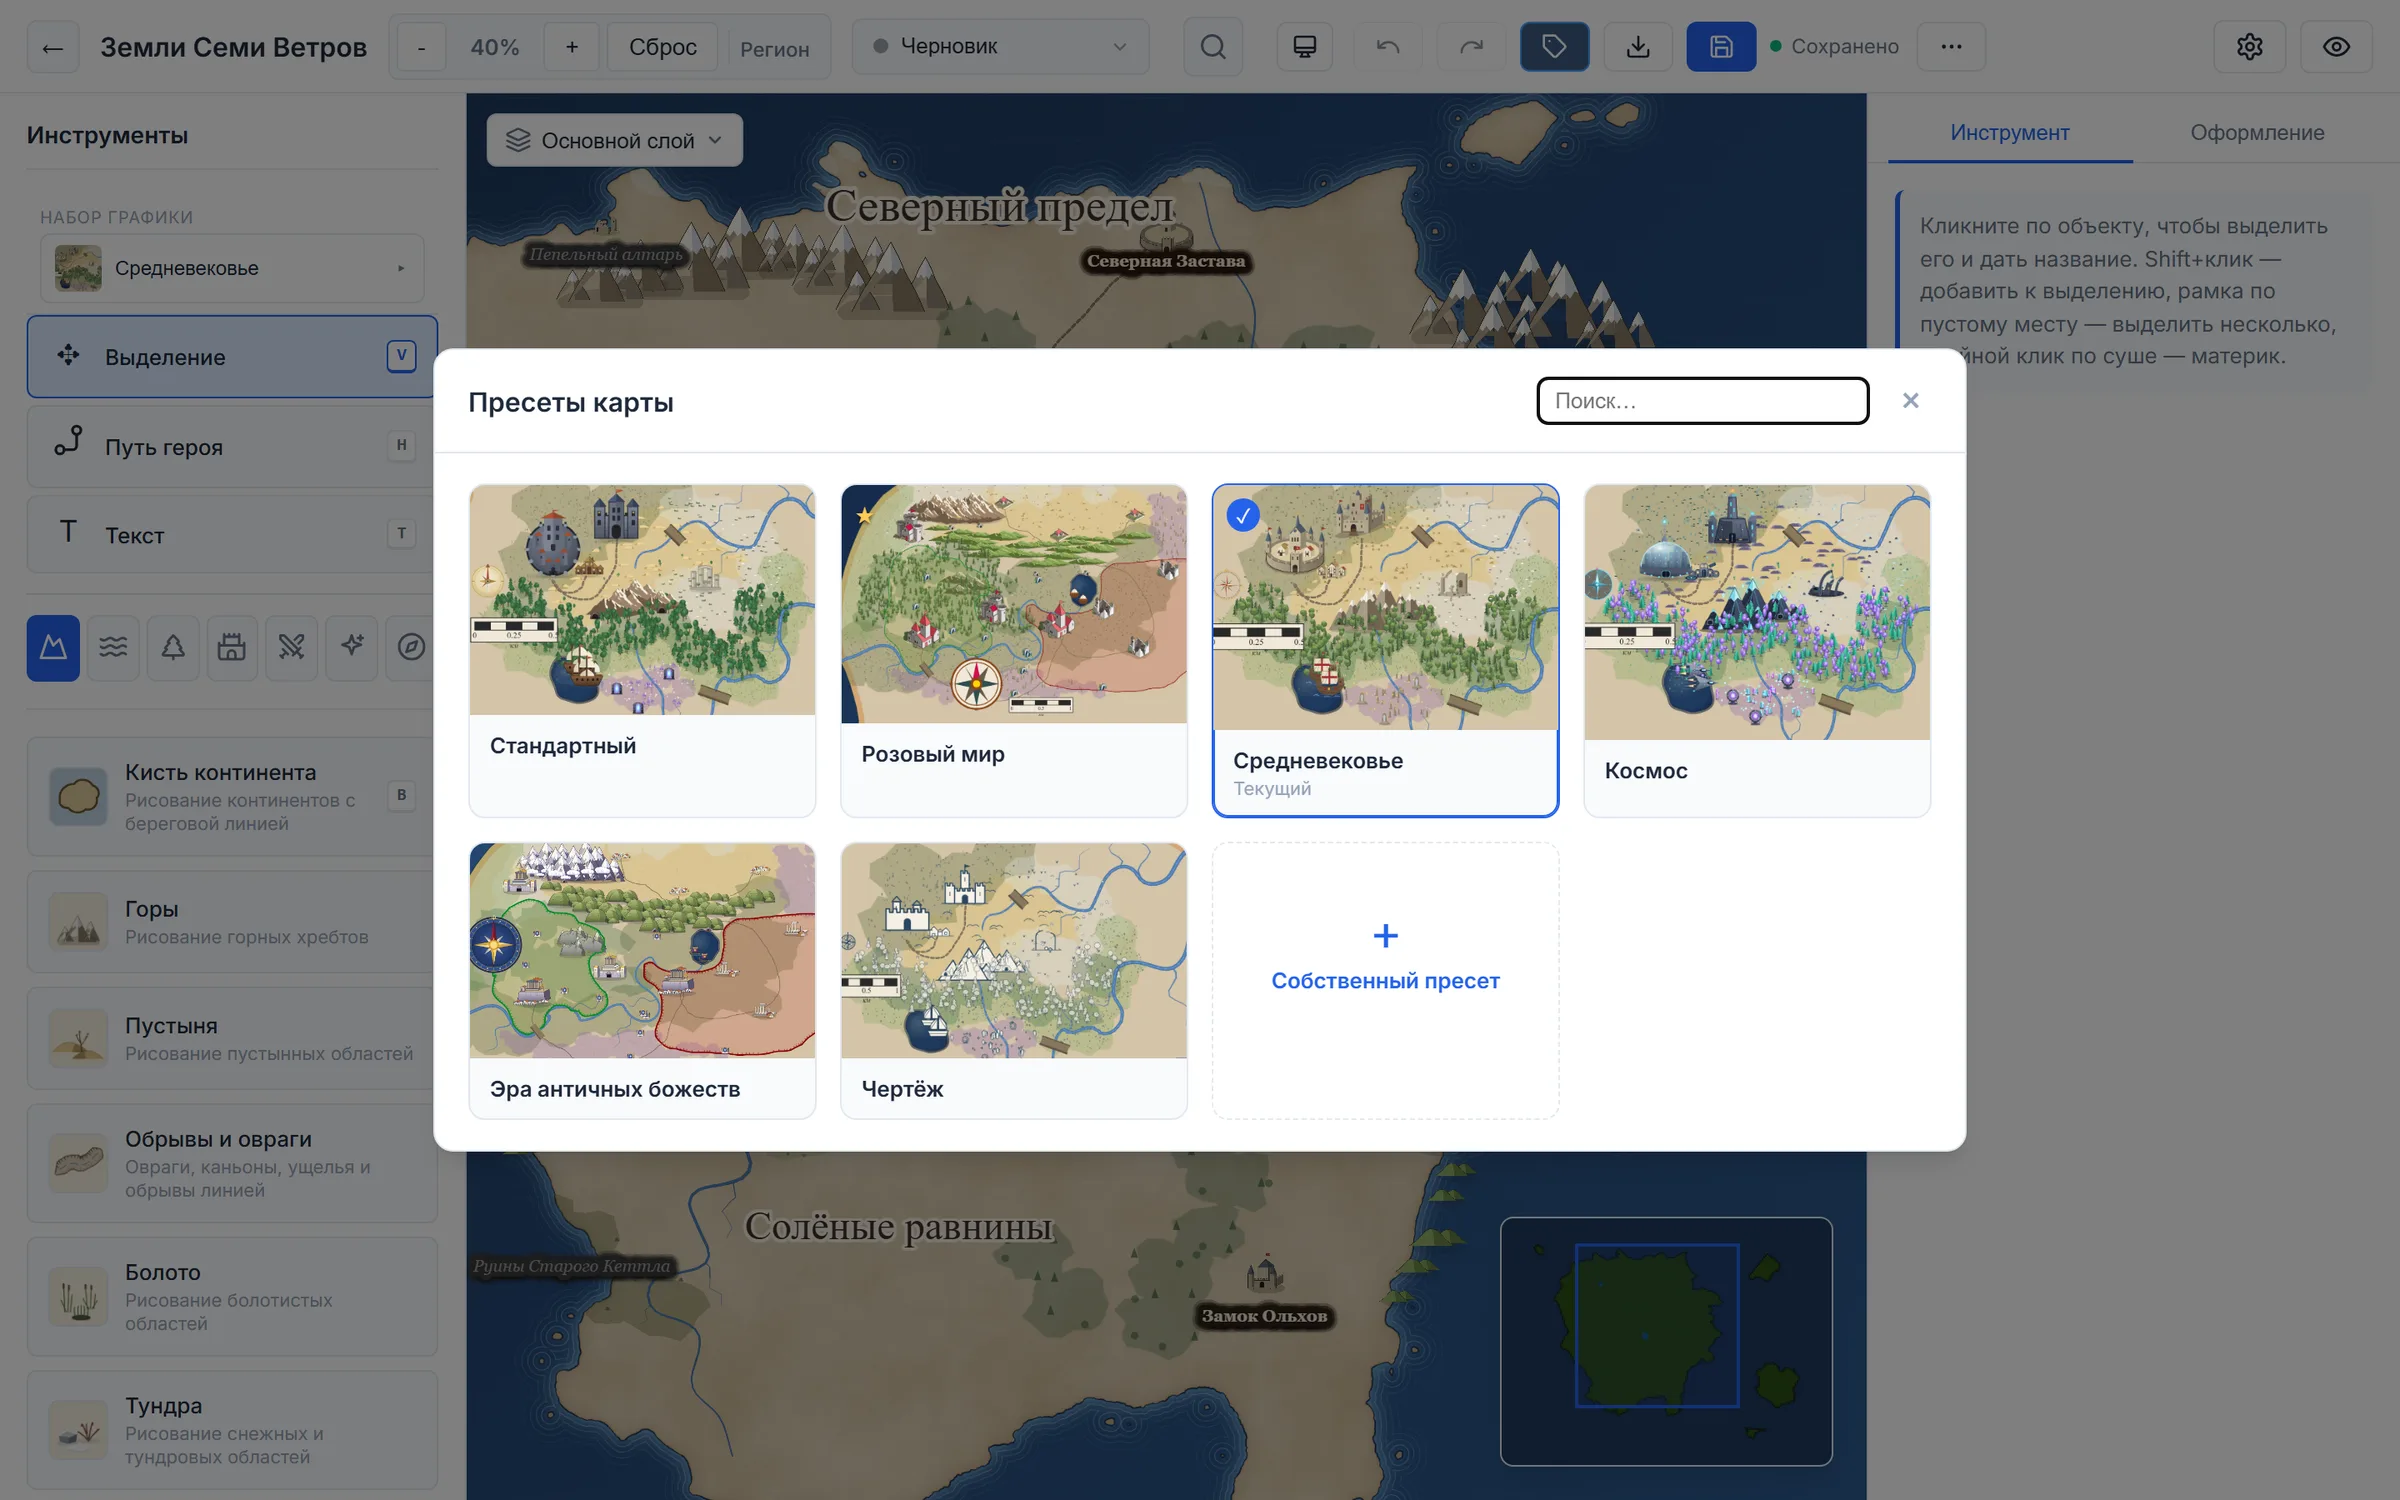
Task: Expand the Основной слой layer dropdown
Action: tap(614, 140)
